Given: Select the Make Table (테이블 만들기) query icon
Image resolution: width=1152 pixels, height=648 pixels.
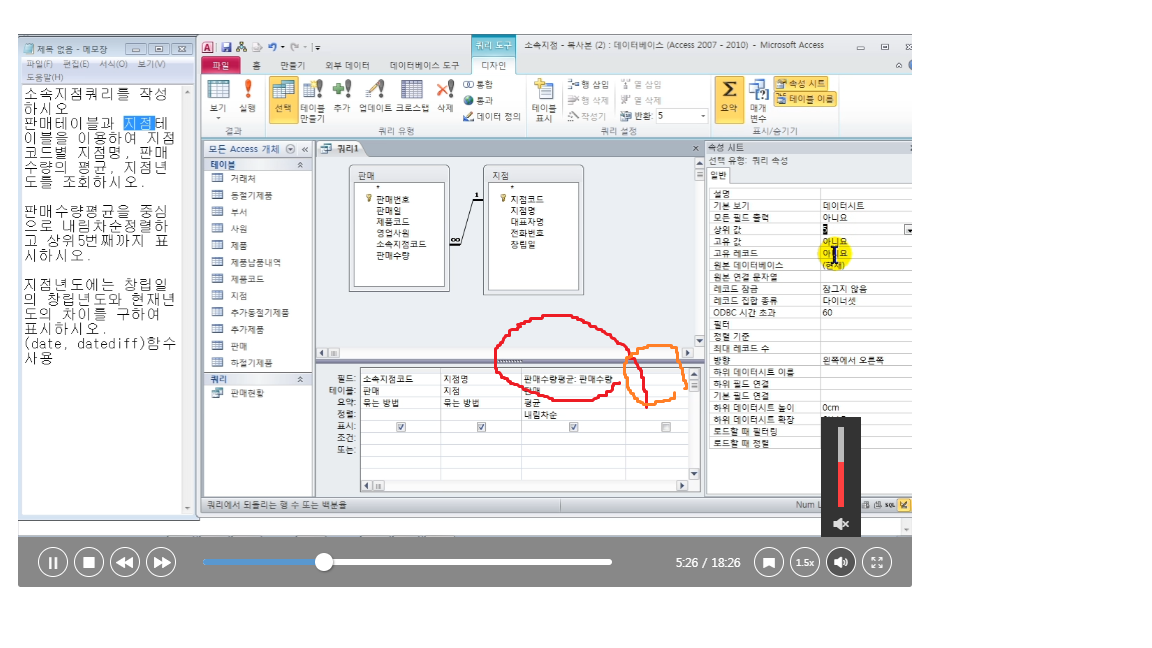Looking at the screenshot, I should tap(312, 94).
